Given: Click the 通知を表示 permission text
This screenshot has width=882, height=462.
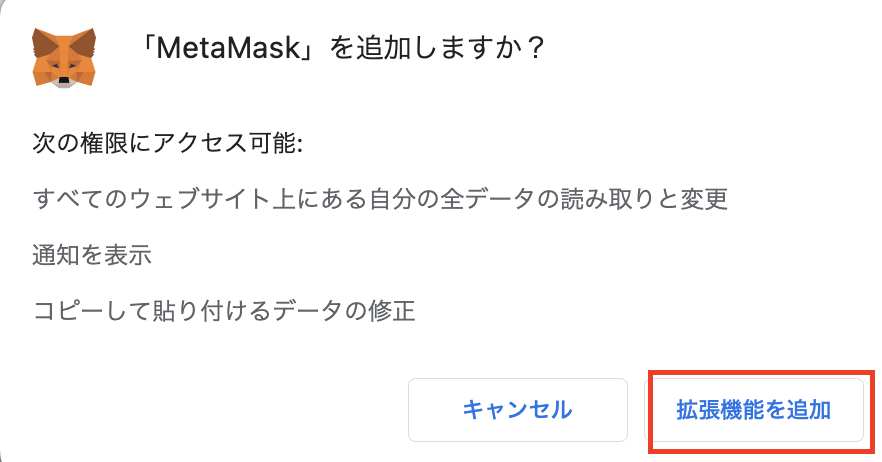Looking at the screenshot, I should coord(92,255).
